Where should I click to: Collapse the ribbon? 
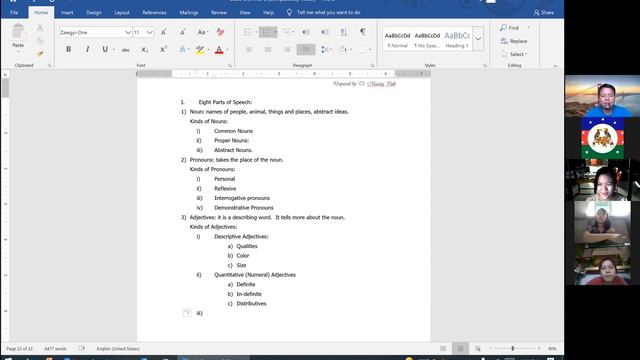(x=555, y=66)
